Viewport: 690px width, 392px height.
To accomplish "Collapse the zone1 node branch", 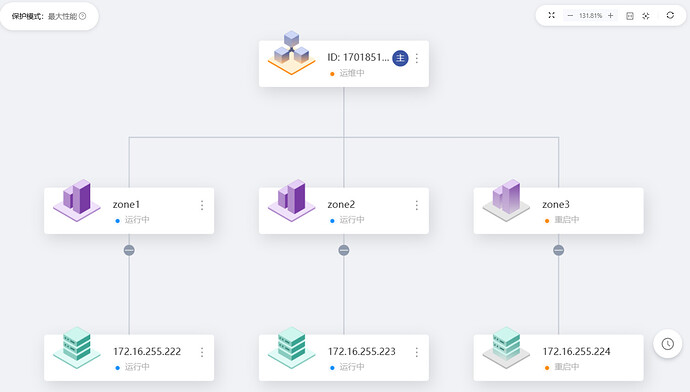I will 129,250.
